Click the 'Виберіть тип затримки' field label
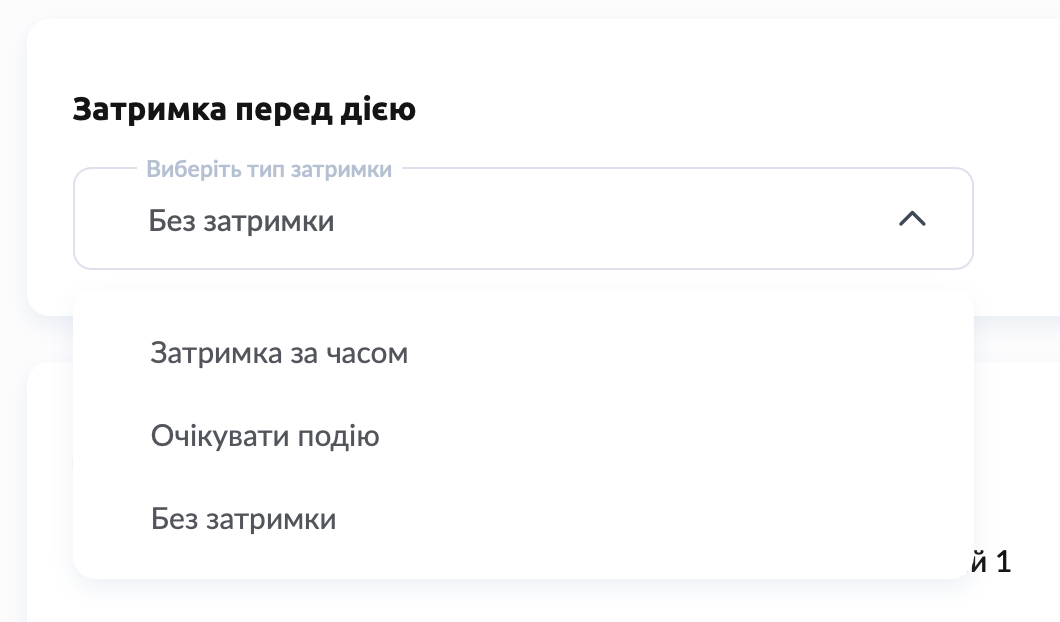Screen dimensions: 1060x622 click(269, 169)
